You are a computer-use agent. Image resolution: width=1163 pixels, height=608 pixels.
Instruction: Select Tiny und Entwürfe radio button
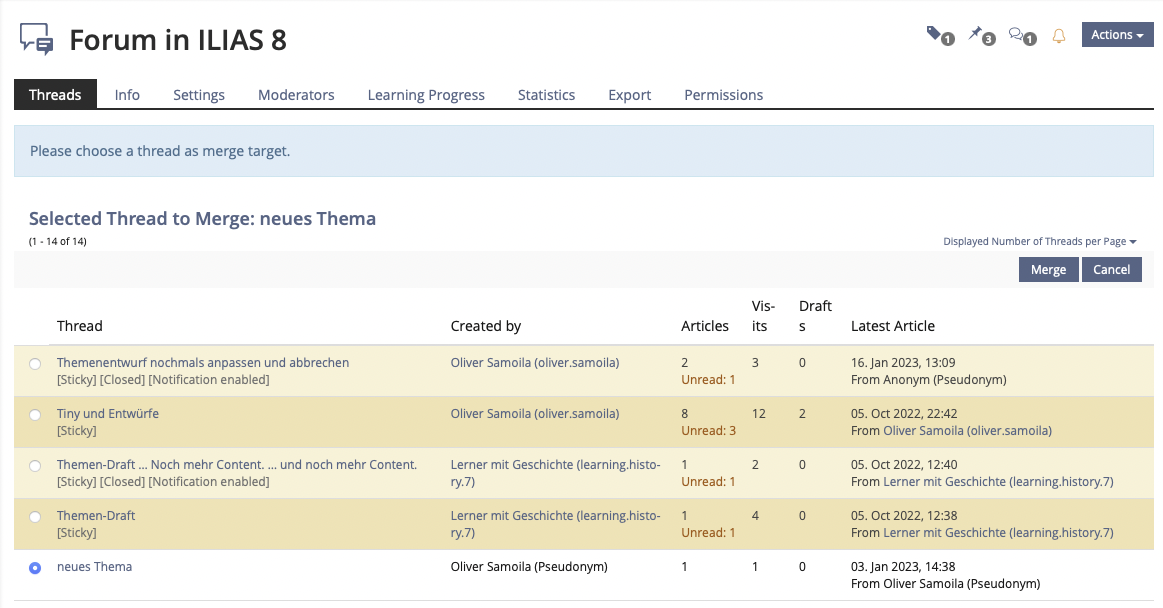(35, 414)
